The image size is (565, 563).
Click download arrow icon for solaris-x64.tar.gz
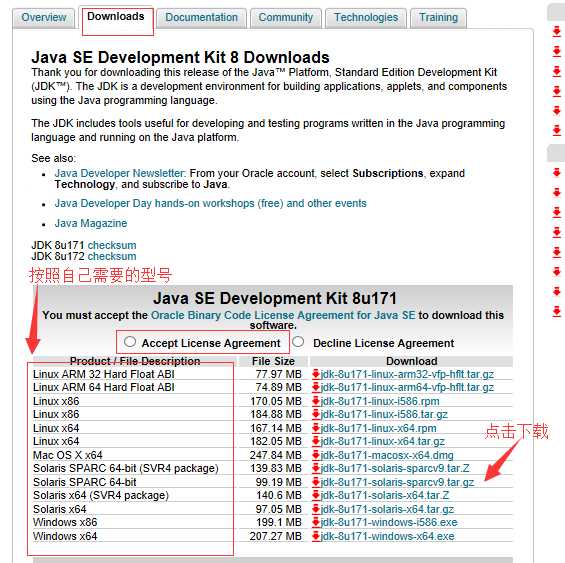[316, 509]
